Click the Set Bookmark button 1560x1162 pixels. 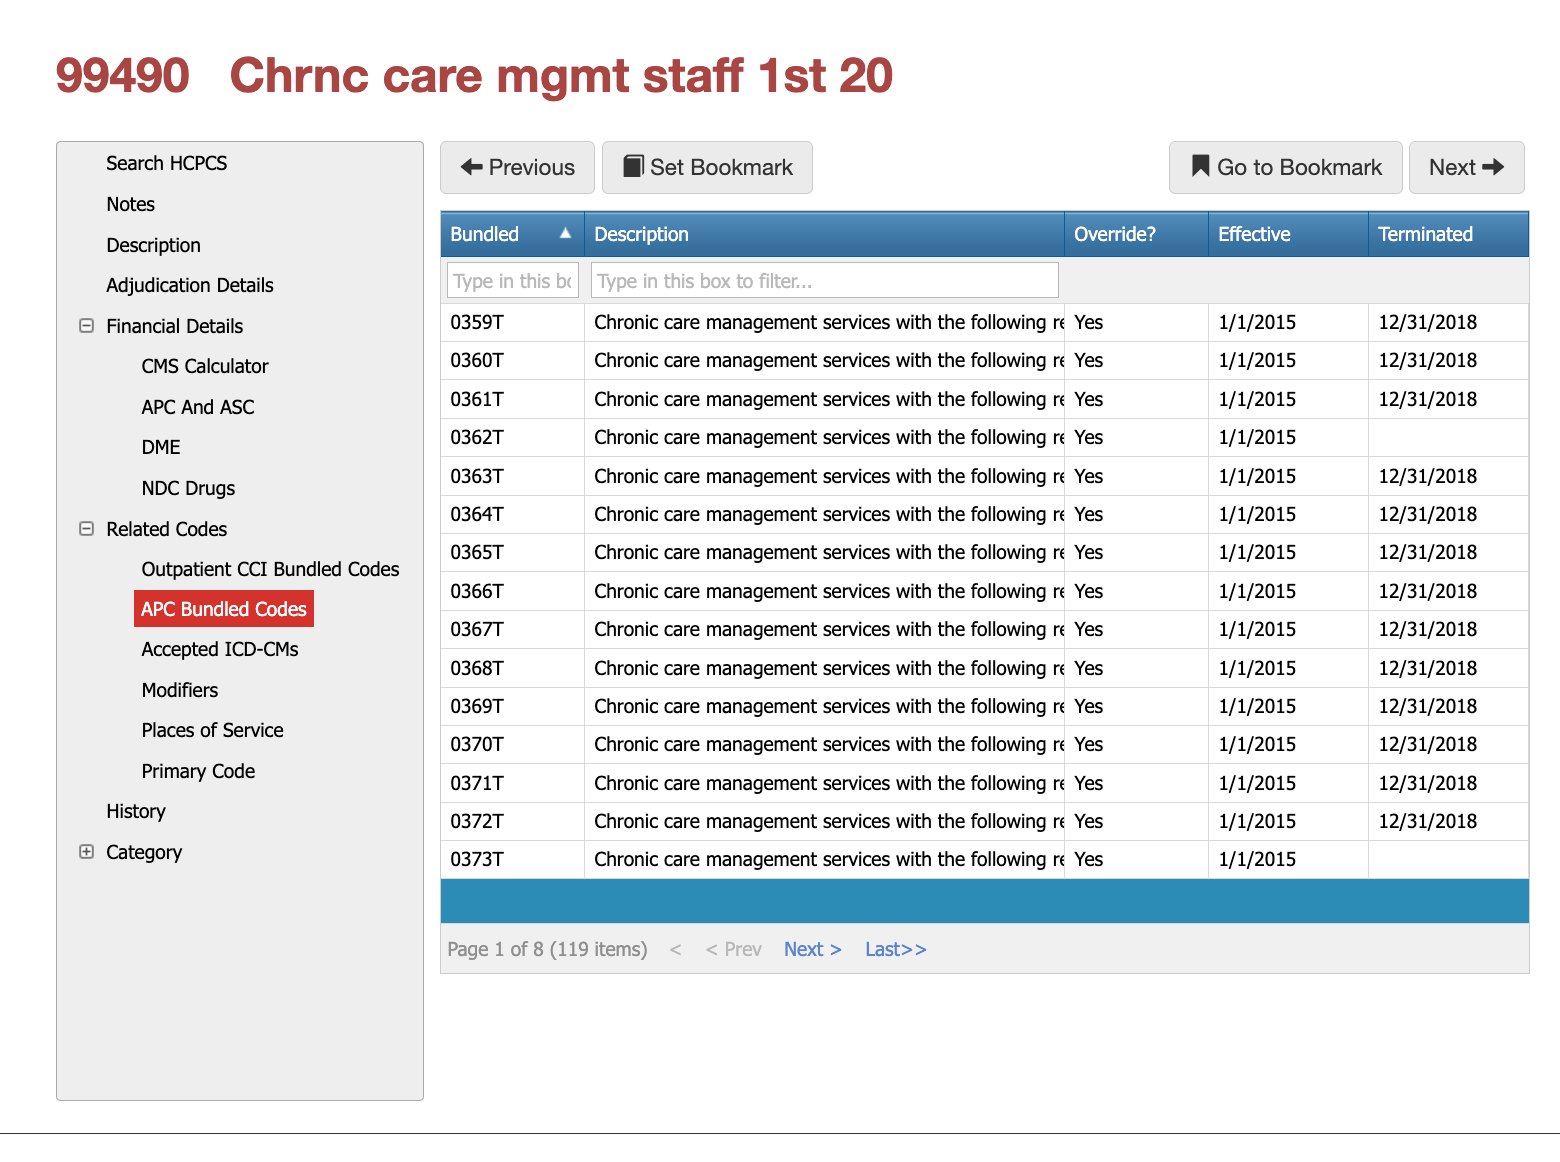click(x=707, y=167)
